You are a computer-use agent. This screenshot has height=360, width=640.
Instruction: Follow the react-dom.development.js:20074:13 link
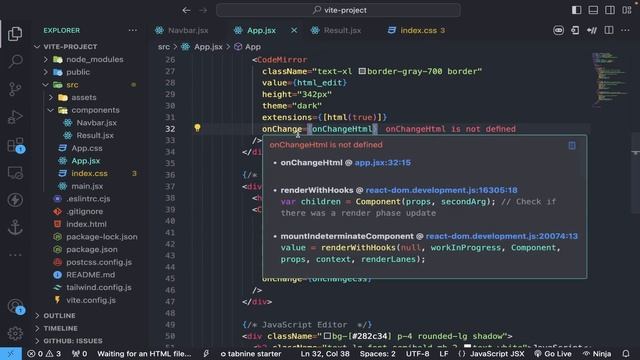pos(502,236)
